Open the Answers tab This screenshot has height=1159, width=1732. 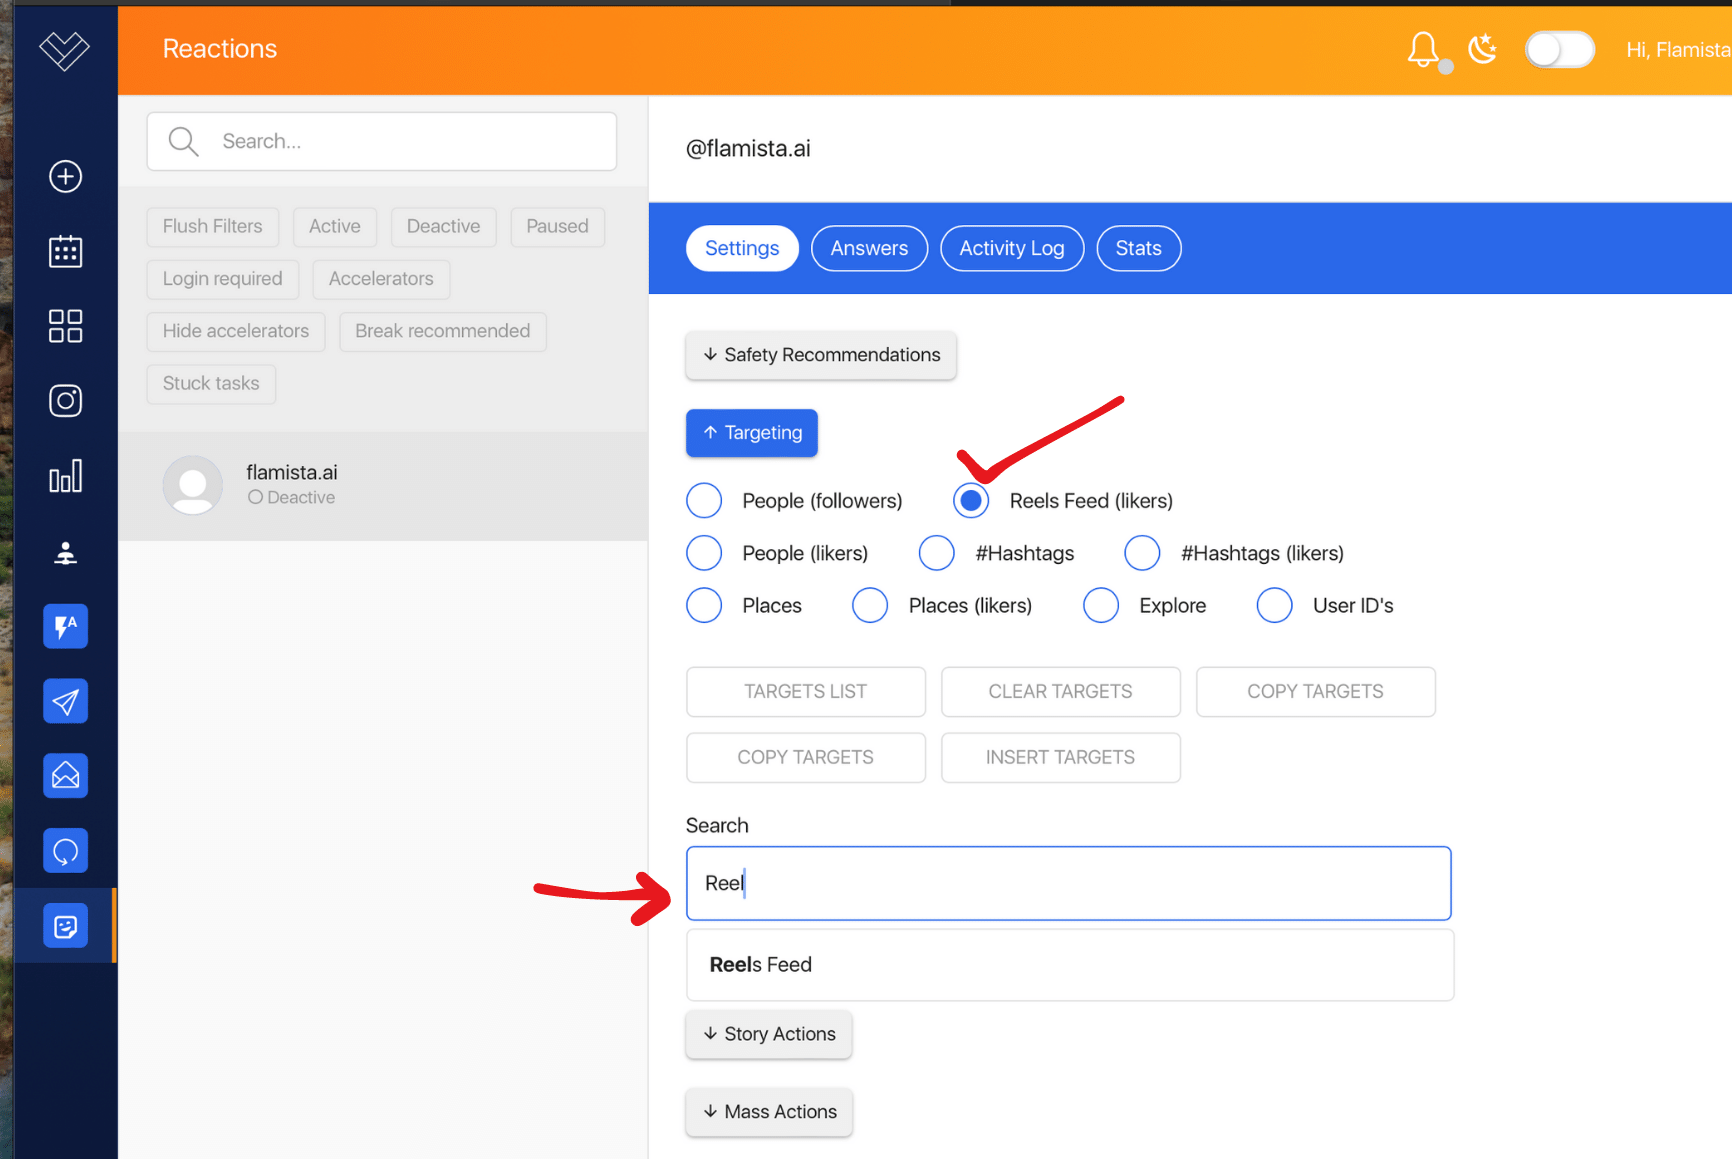[869, 248]
